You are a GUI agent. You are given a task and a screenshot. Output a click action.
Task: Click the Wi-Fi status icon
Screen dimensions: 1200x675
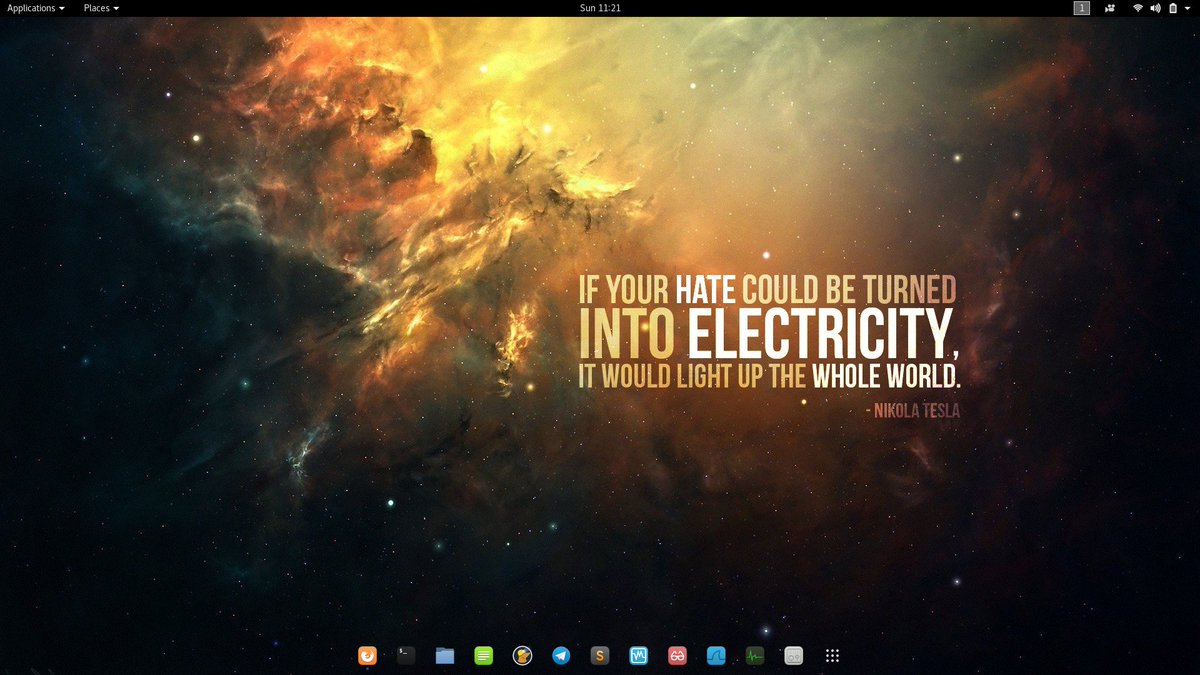(1138, 8)
